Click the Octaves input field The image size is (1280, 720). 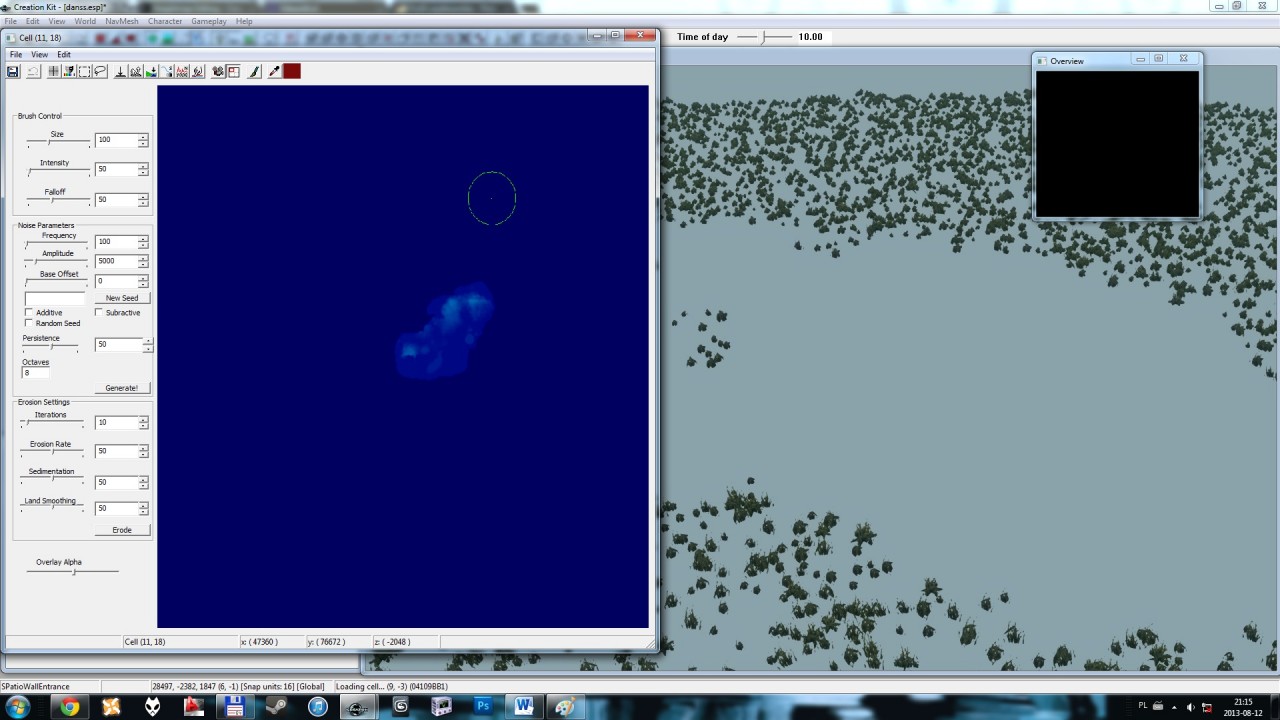pyautogui.click(x=35, y=373)
